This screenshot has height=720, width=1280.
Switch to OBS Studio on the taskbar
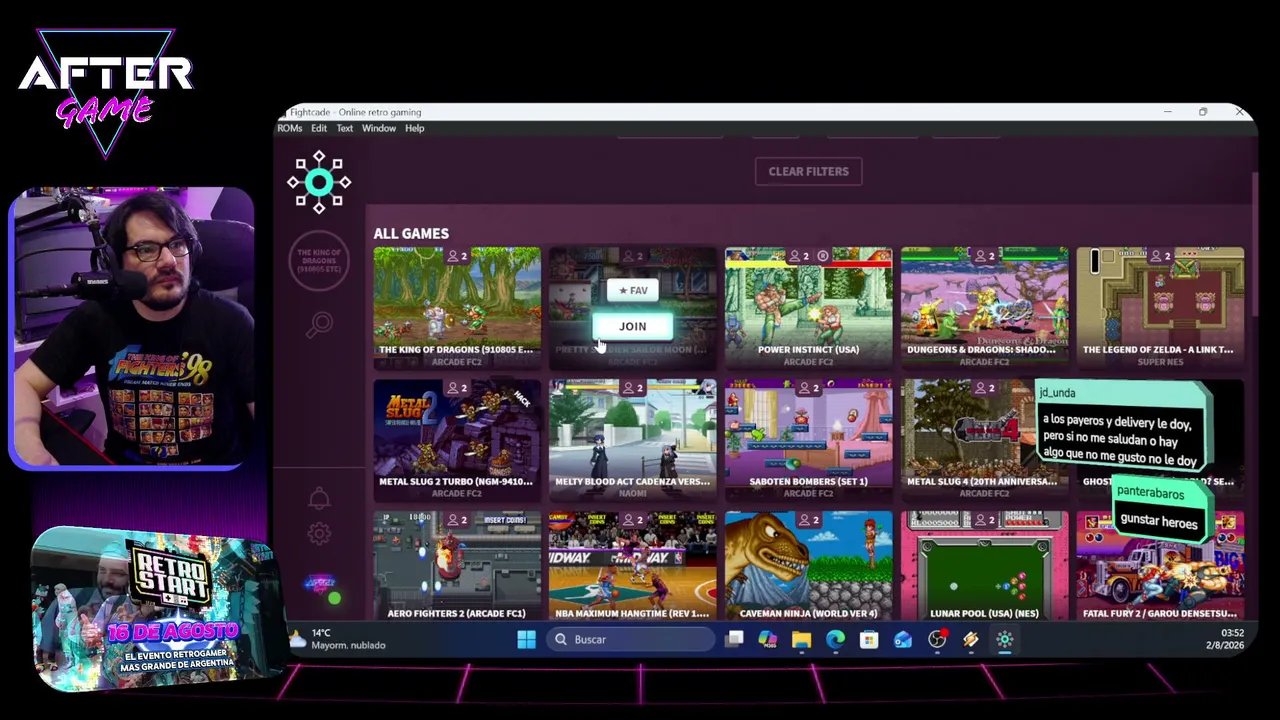937,640
